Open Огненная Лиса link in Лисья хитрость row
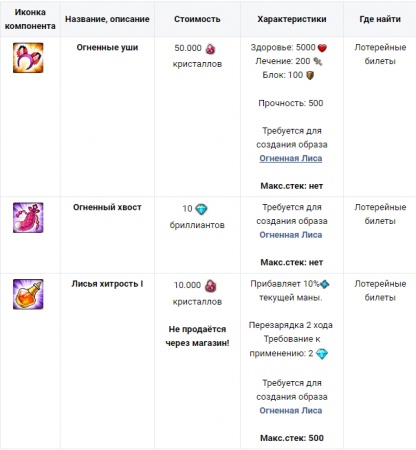This screenshot has width=416, height=450. (x=291, y=411)
